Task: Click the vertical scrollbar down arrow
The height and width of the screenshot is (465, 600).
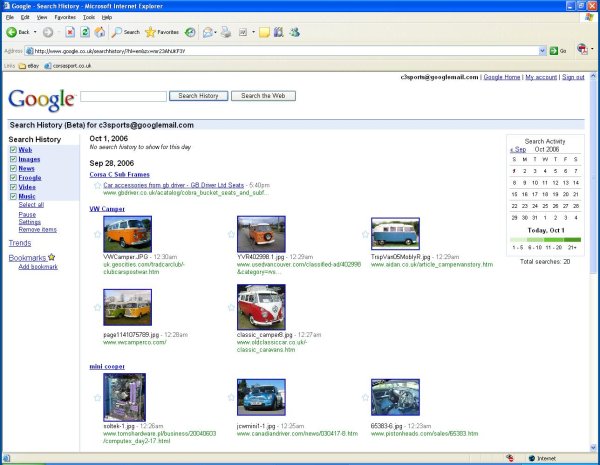Action: point(593,447)
